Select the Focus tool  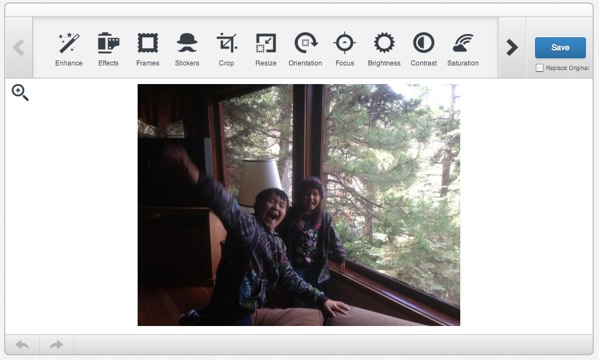tap(345, 49)
